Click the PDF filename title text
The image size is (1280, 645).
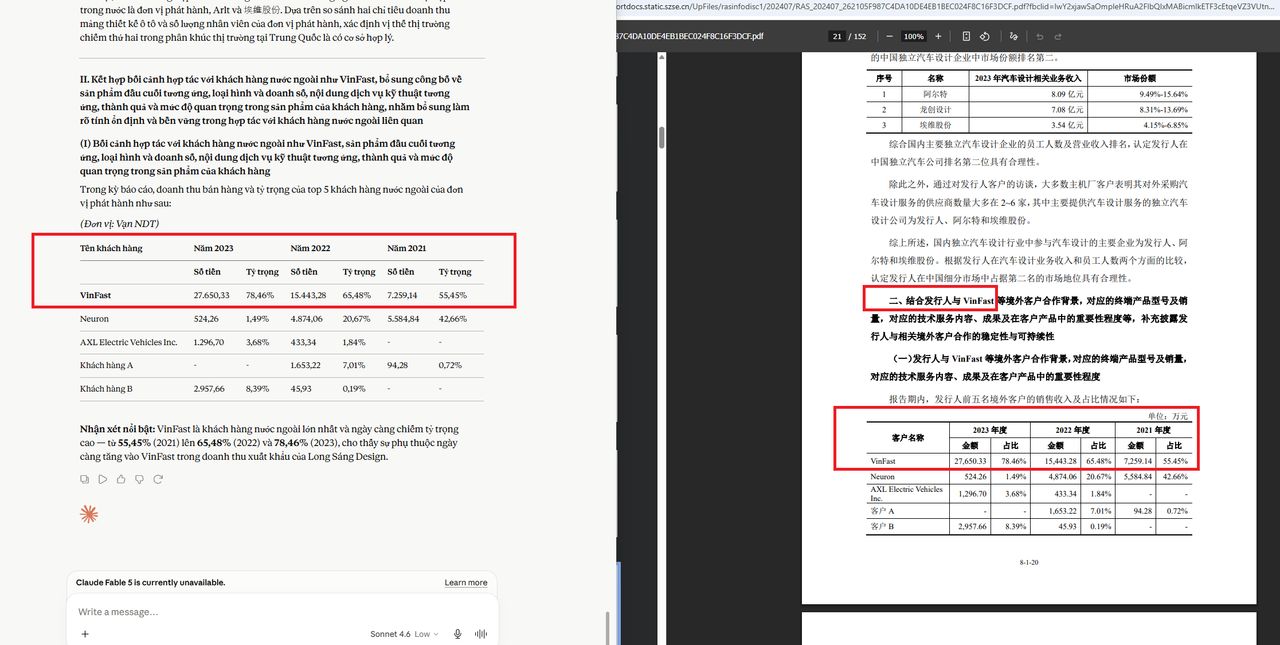coord(690,36)
